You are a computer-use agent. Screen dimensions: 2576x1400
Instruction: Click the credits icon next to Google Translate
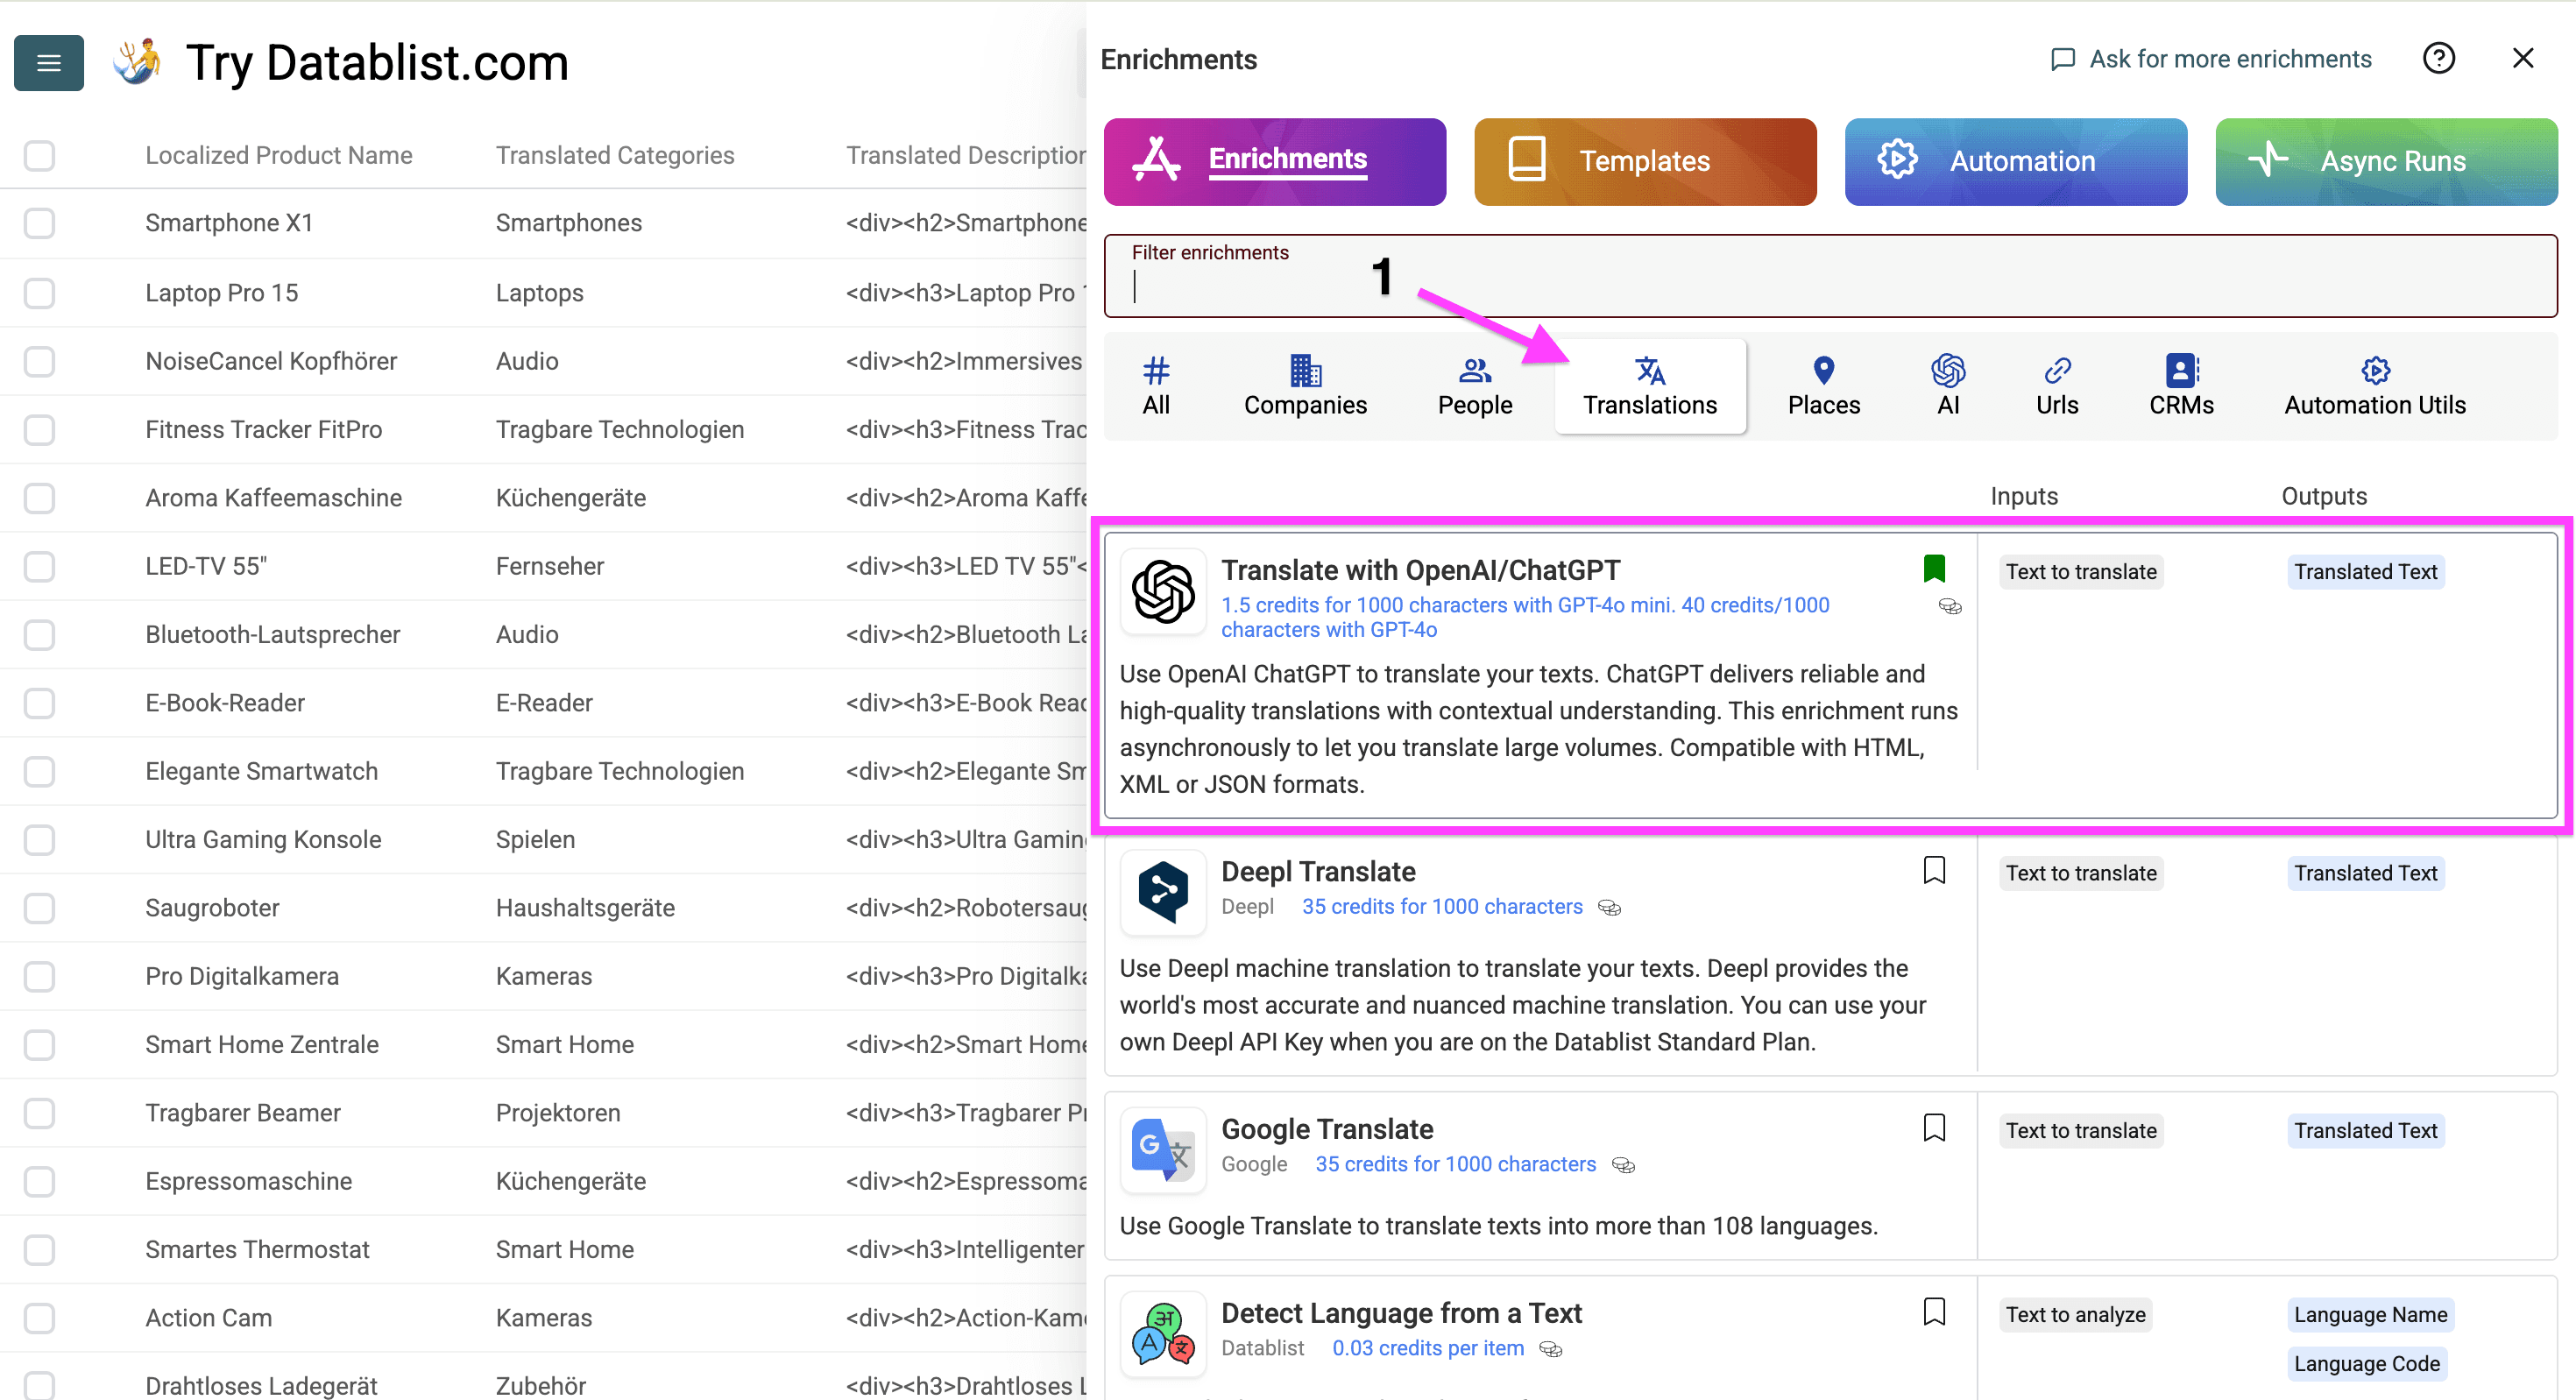coord(1623,1164)
